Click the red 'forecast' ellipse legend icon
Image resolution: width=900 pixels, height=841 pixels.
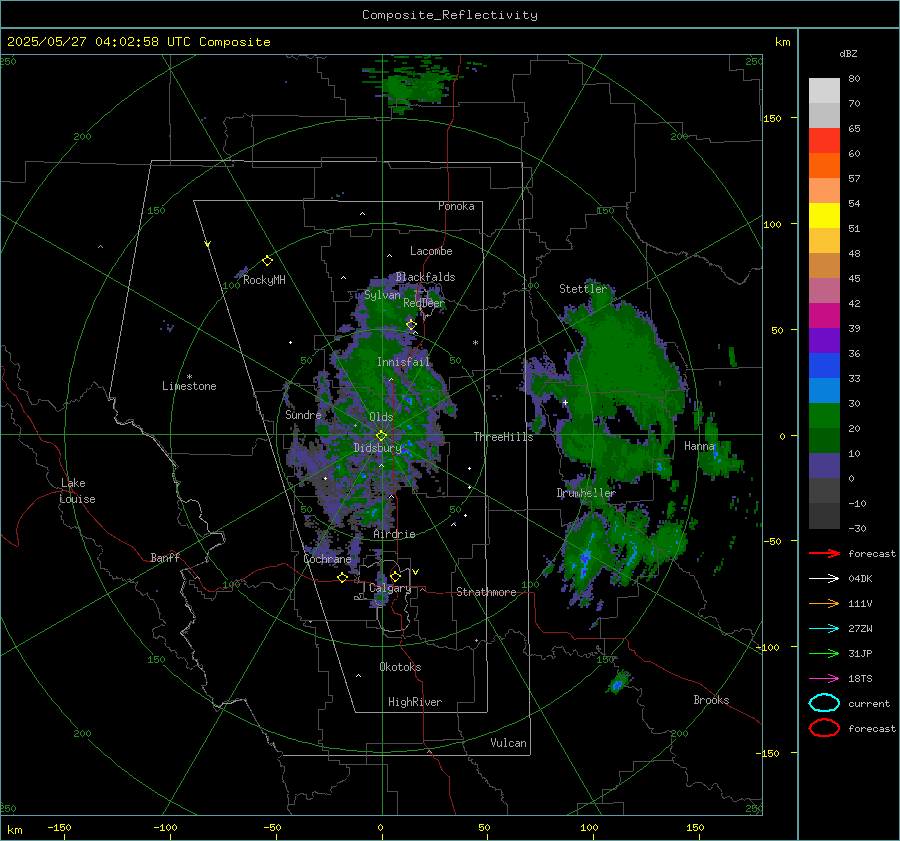point(824,728)
